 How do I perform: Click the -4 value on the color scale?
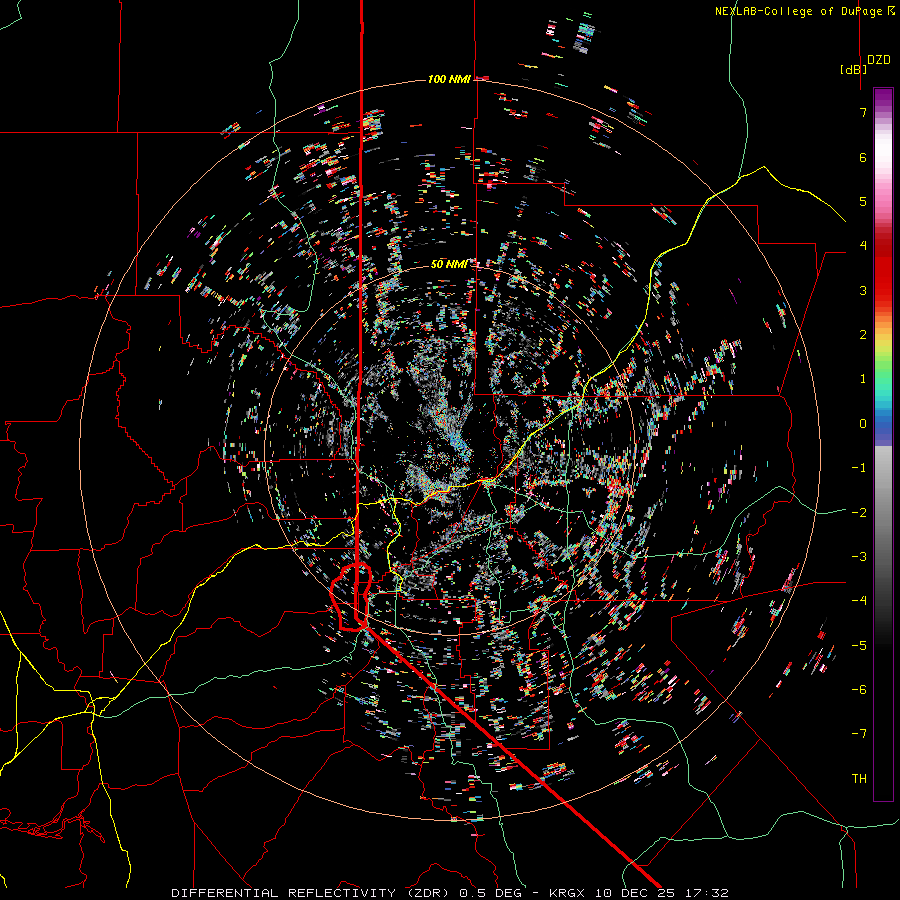pyautogui.click(x=859, y=601)
